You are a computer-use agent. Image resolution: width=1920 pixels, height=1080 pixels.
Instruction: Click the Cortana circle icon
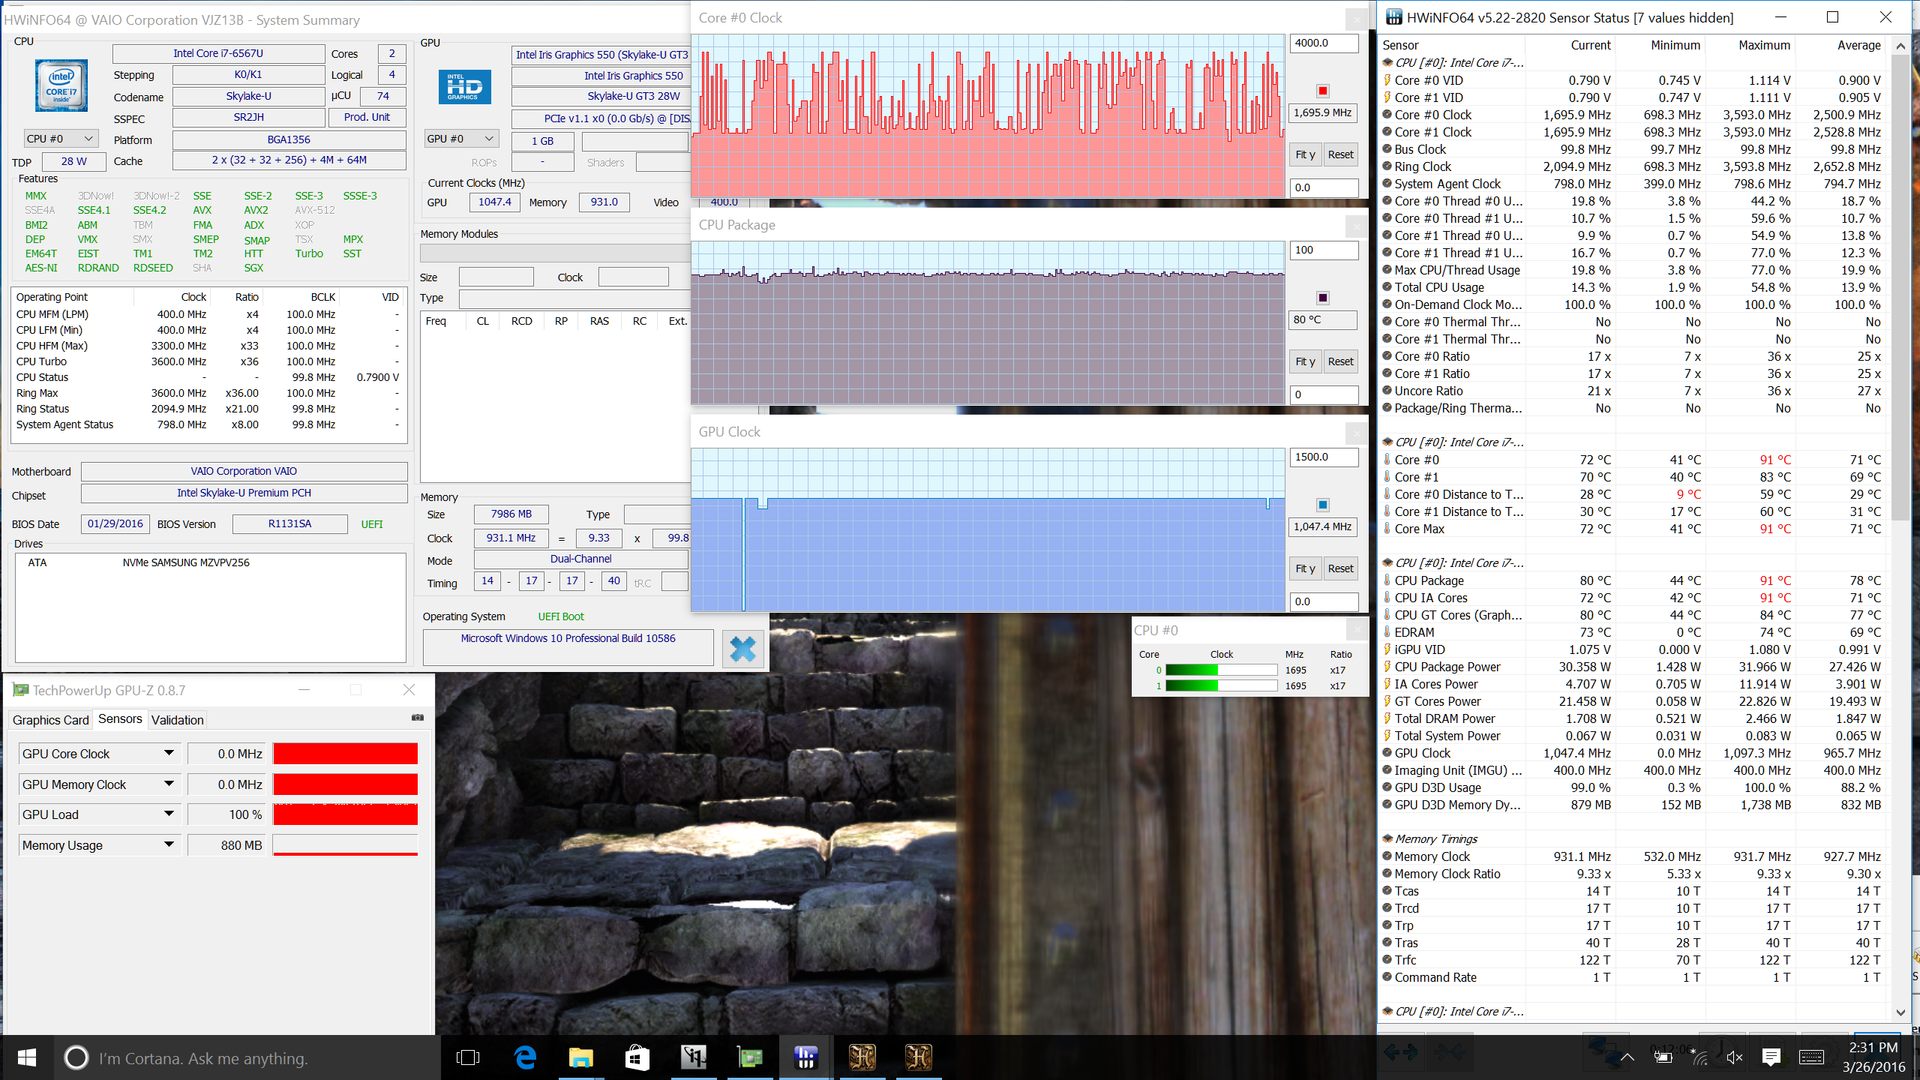76,1058
